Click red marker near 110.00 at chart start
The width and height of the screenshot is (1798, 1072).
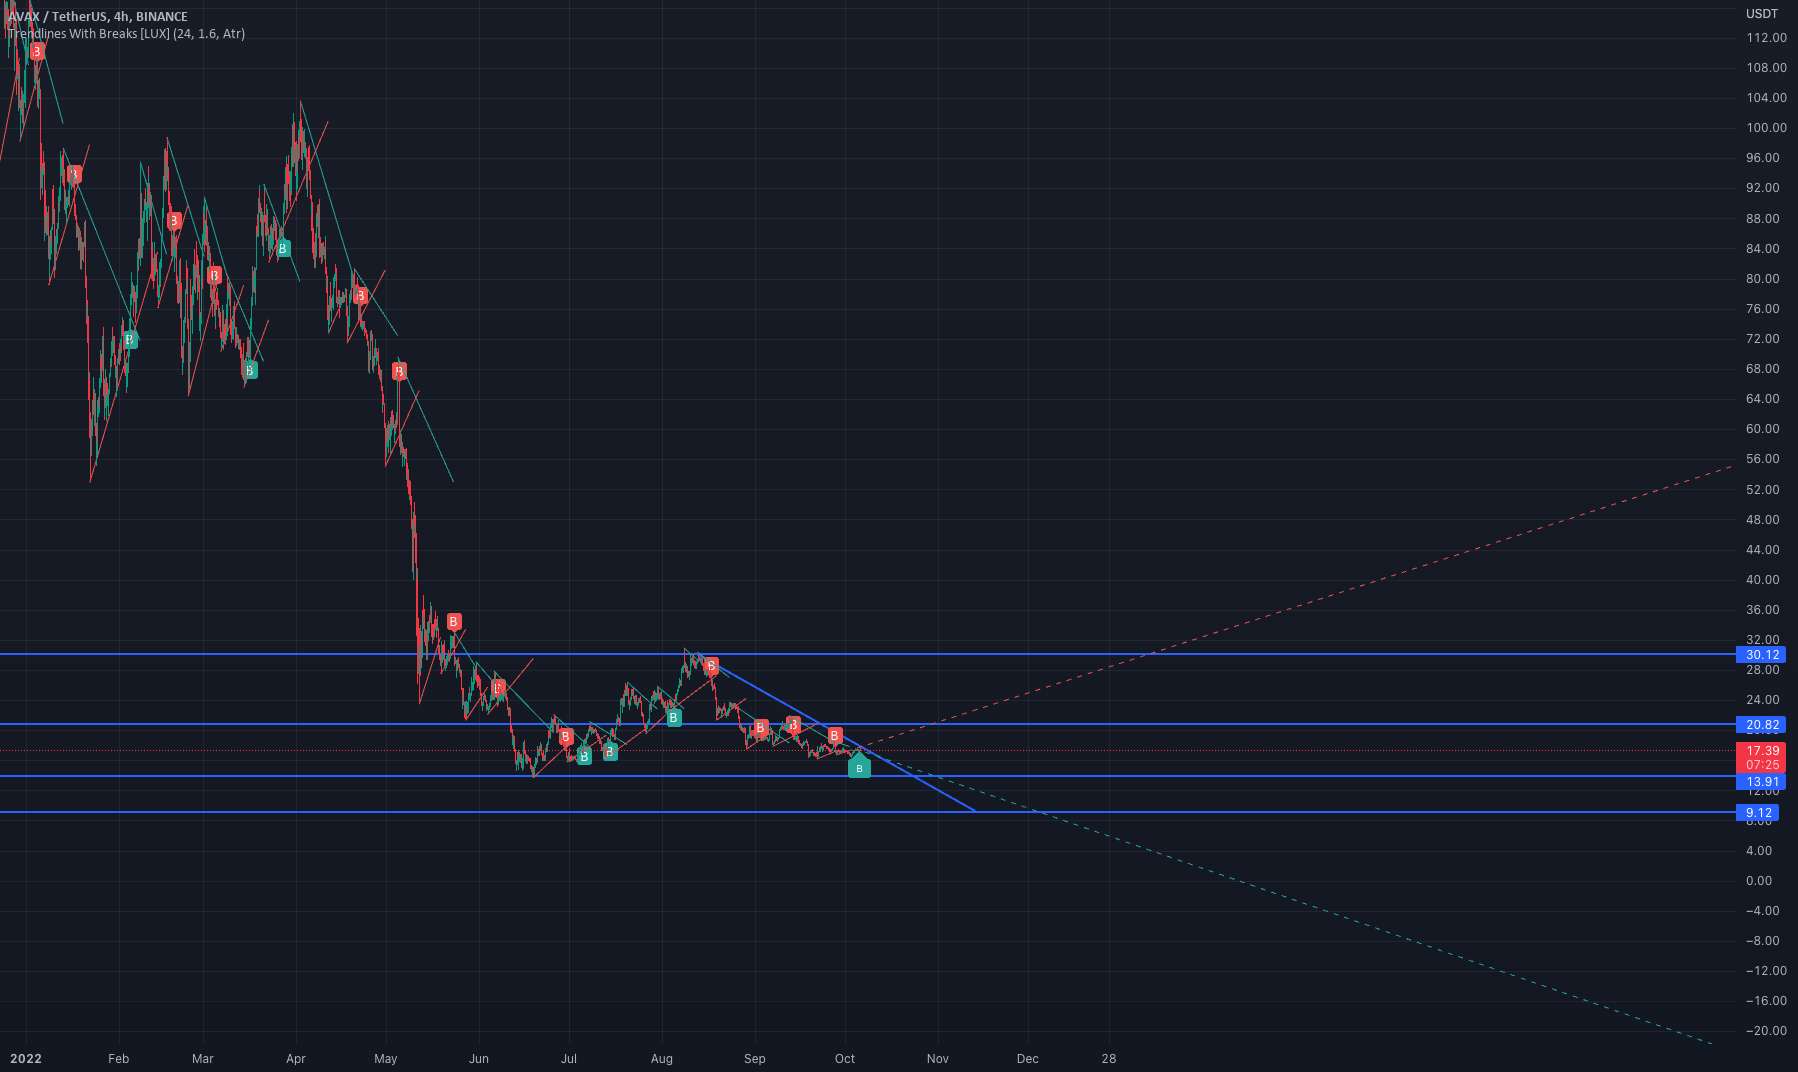point(37,51)
